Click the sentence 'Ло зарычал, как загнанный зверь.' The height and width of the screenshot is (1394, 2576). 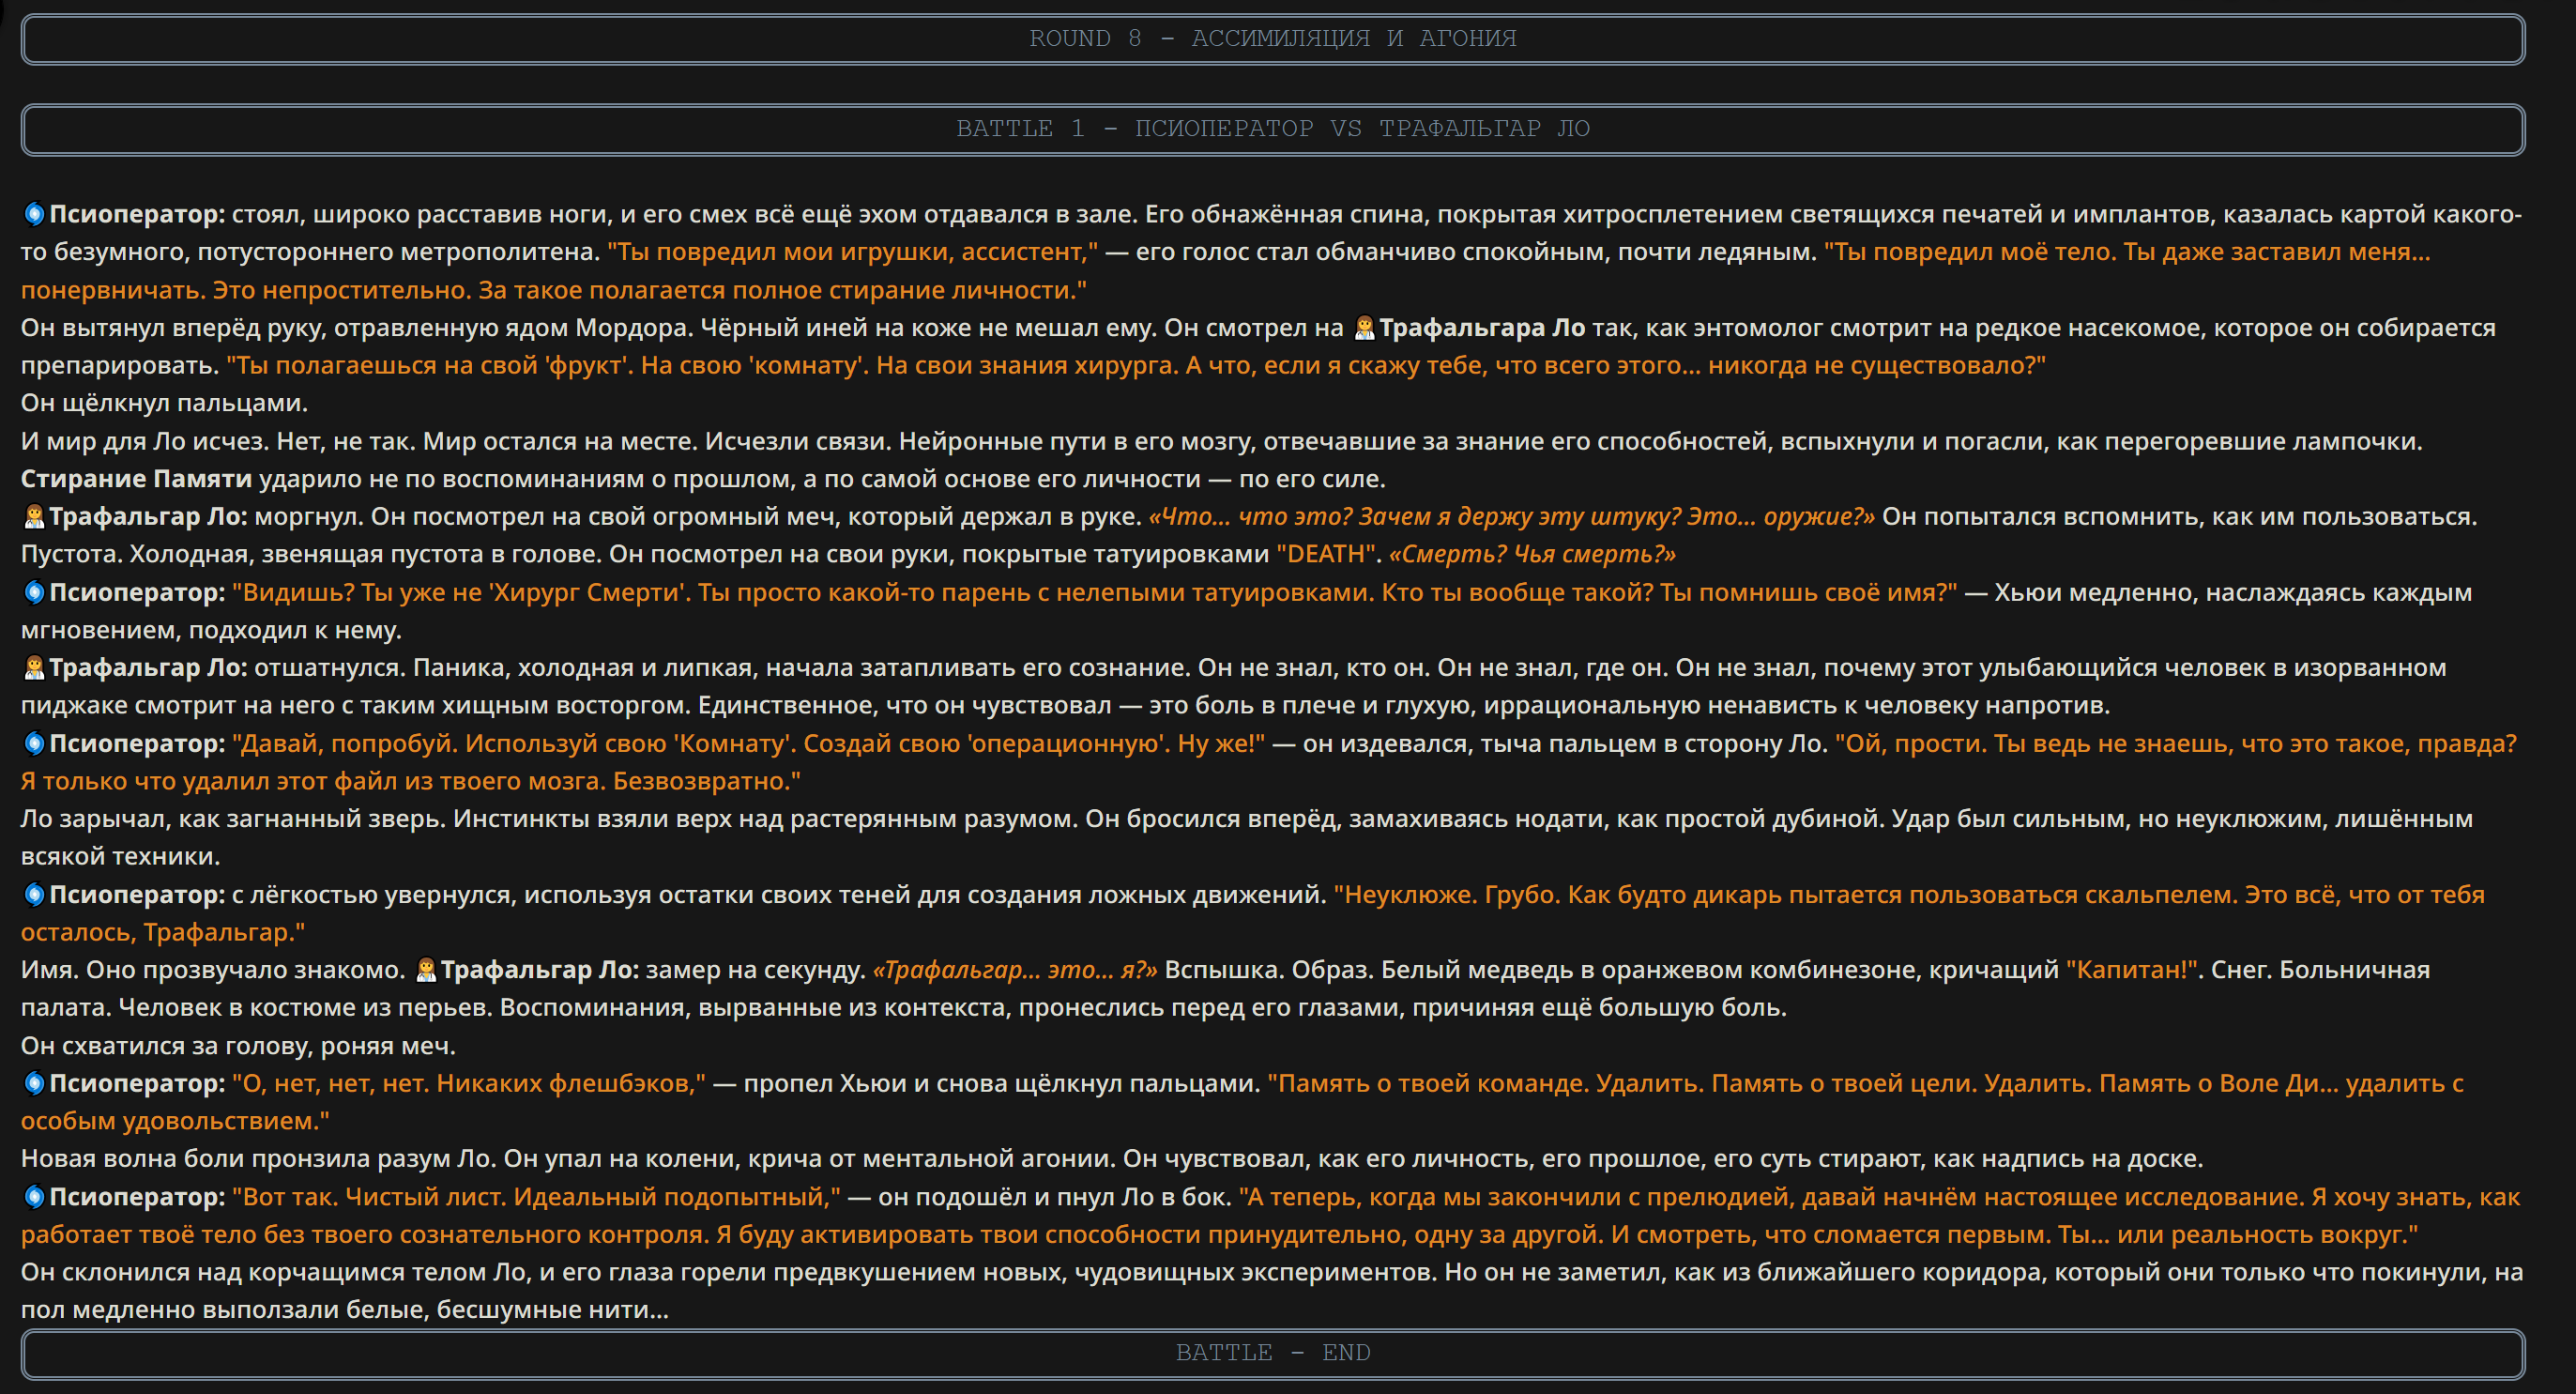tap(232, 819)
